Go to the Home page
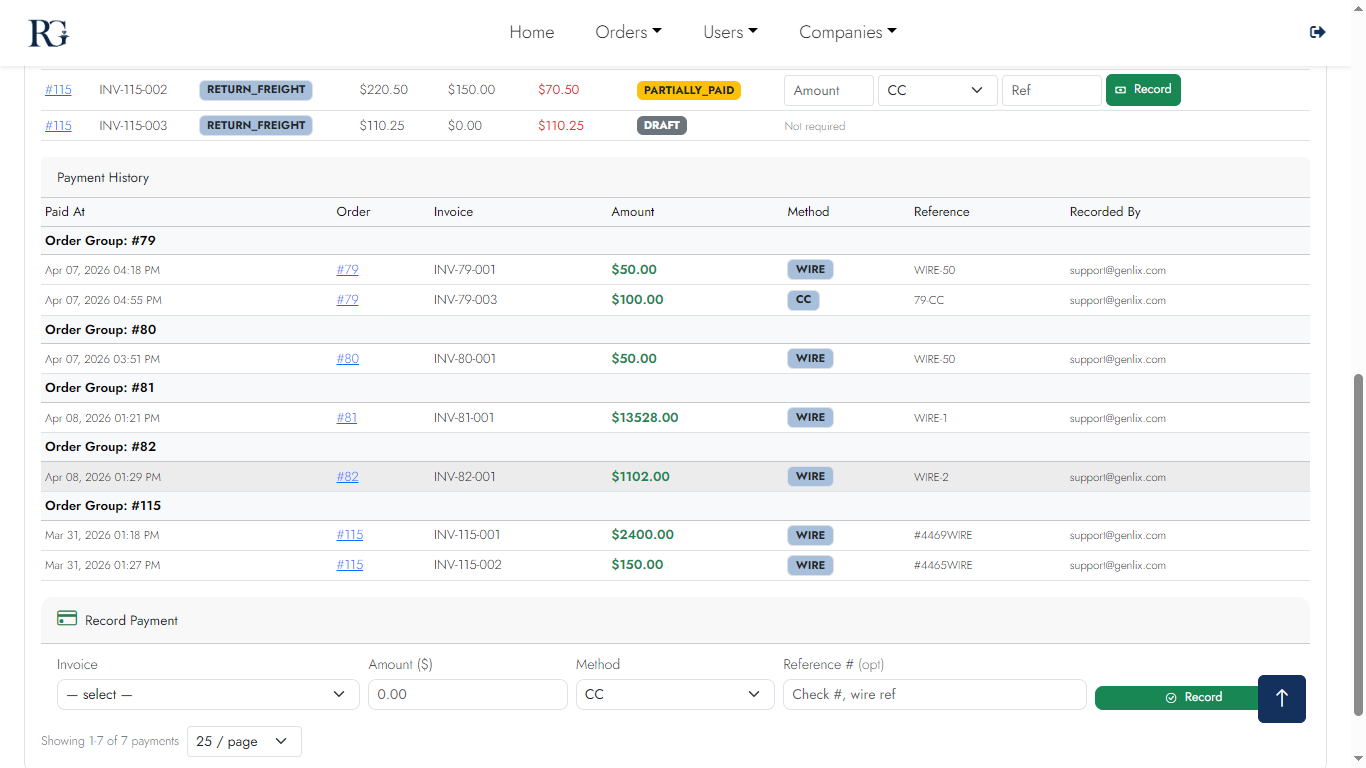 [x=531, y=32]
